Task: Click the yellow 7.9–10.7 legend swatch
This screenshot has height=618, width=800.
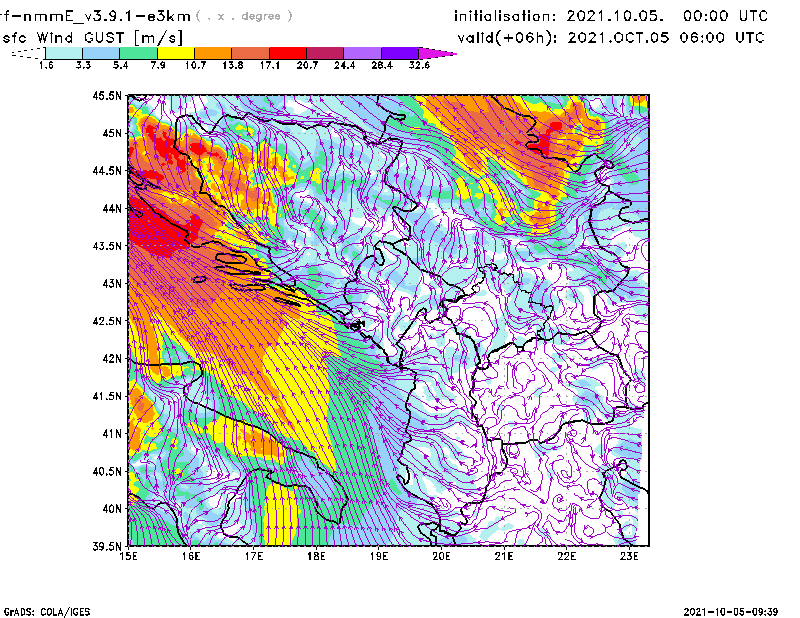Action: click(176, 53)
